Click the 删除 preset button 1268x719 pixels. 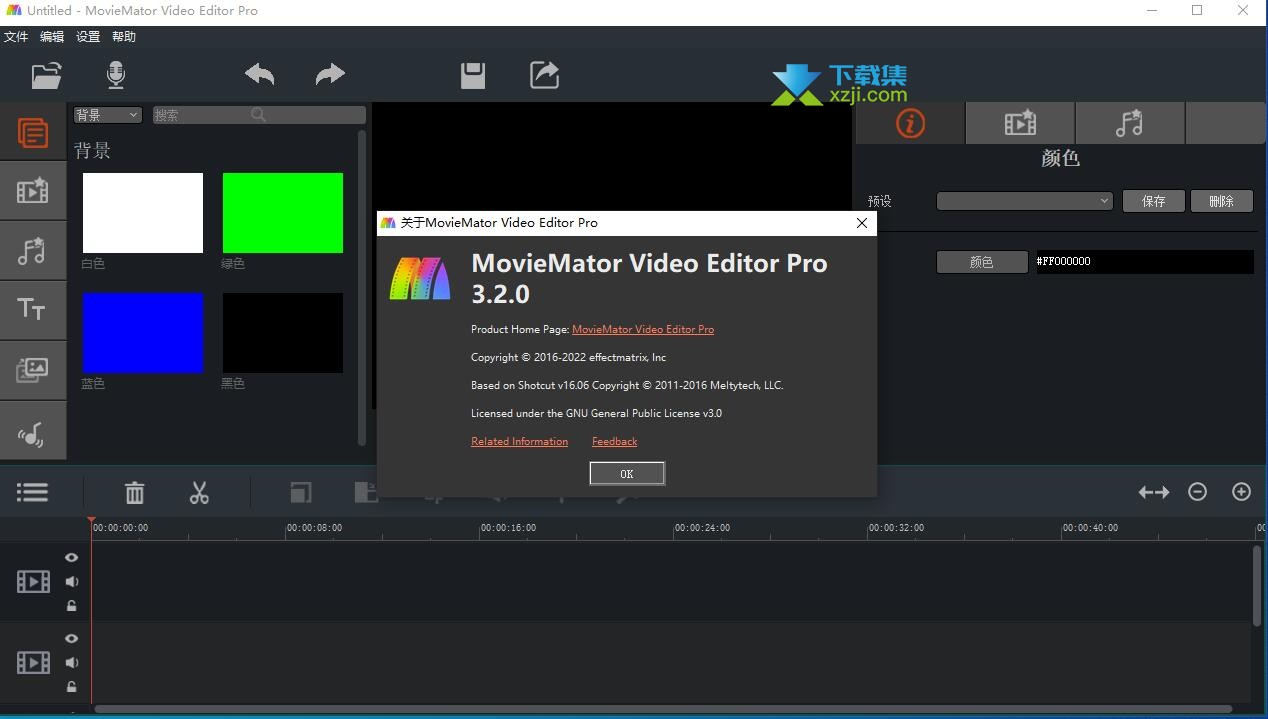click(x=1222, y=201)
